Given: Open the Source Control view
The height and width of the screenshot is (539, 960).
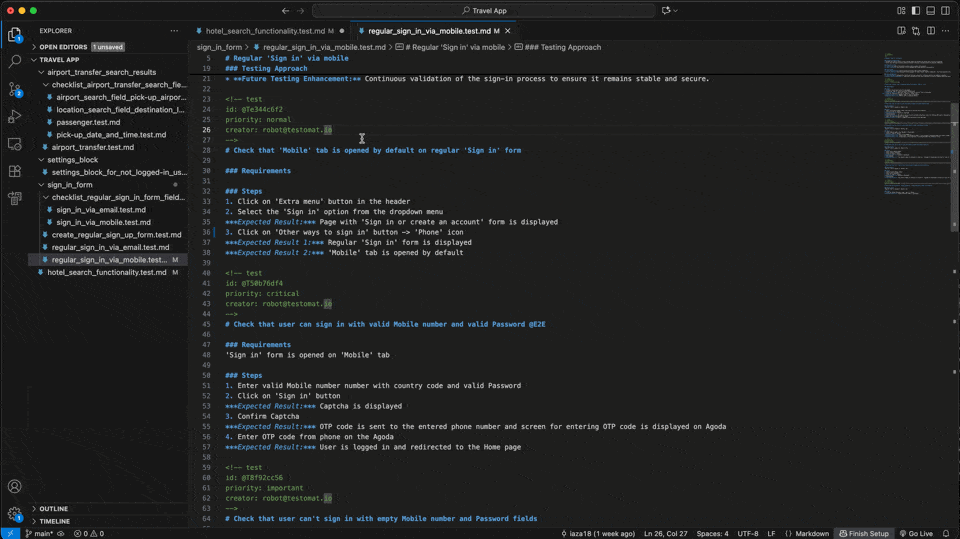Looking at the screenshot, I should (15, 89).
